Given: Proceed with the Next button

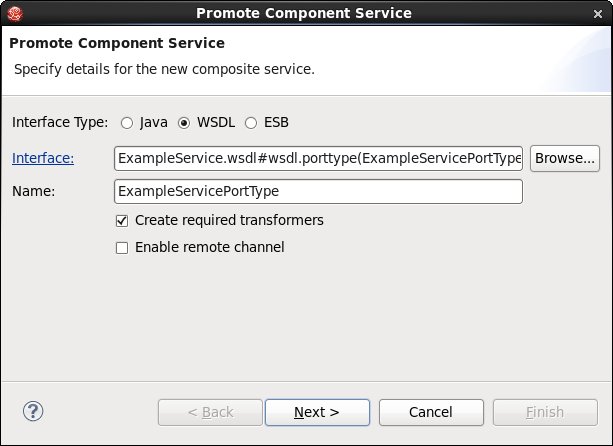Looking at the screenshot, I should tap(317, 412).
